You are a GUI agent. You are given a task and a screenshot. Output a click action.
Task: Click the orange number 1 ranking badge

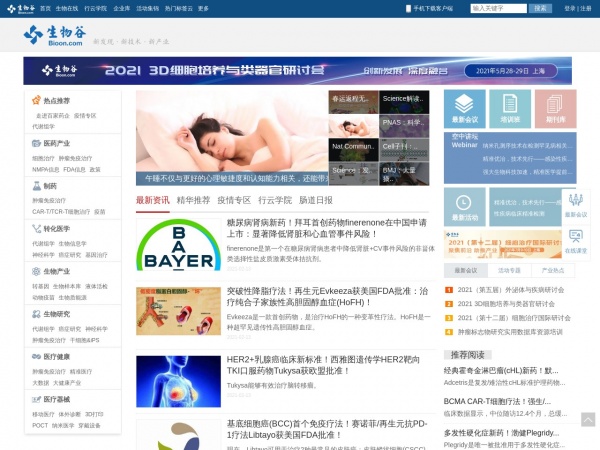(x=449, y=290)
